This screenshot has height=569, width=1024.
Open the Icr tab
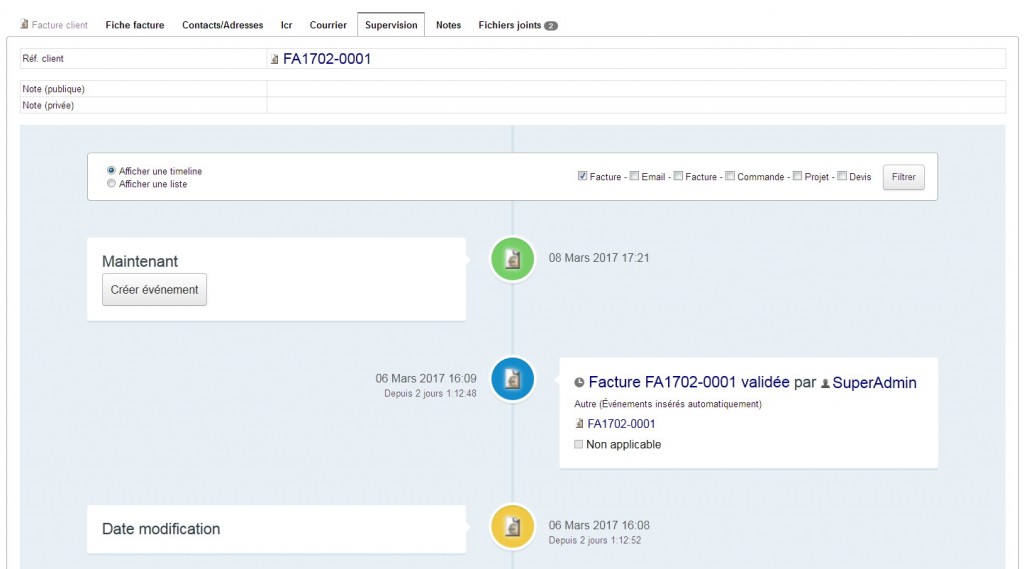287,25
